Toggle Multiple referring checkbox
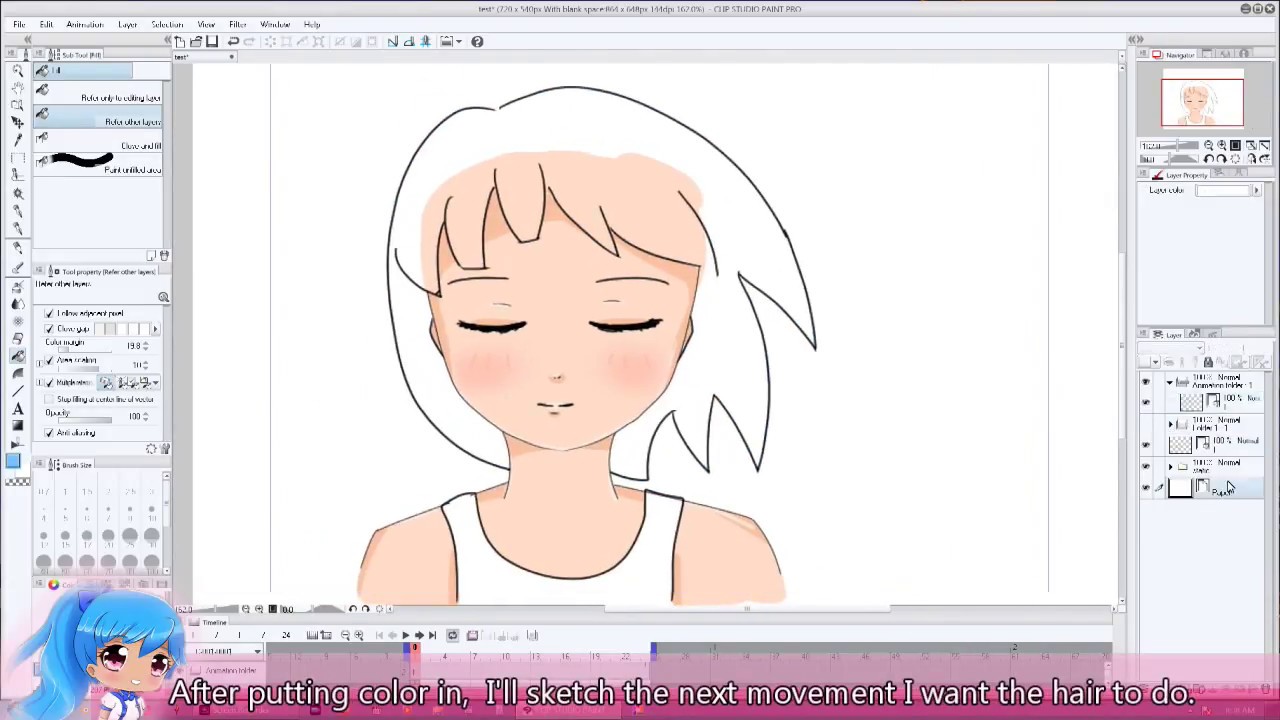Screen dimensions: 1280x720 click(x=49, y=383)
